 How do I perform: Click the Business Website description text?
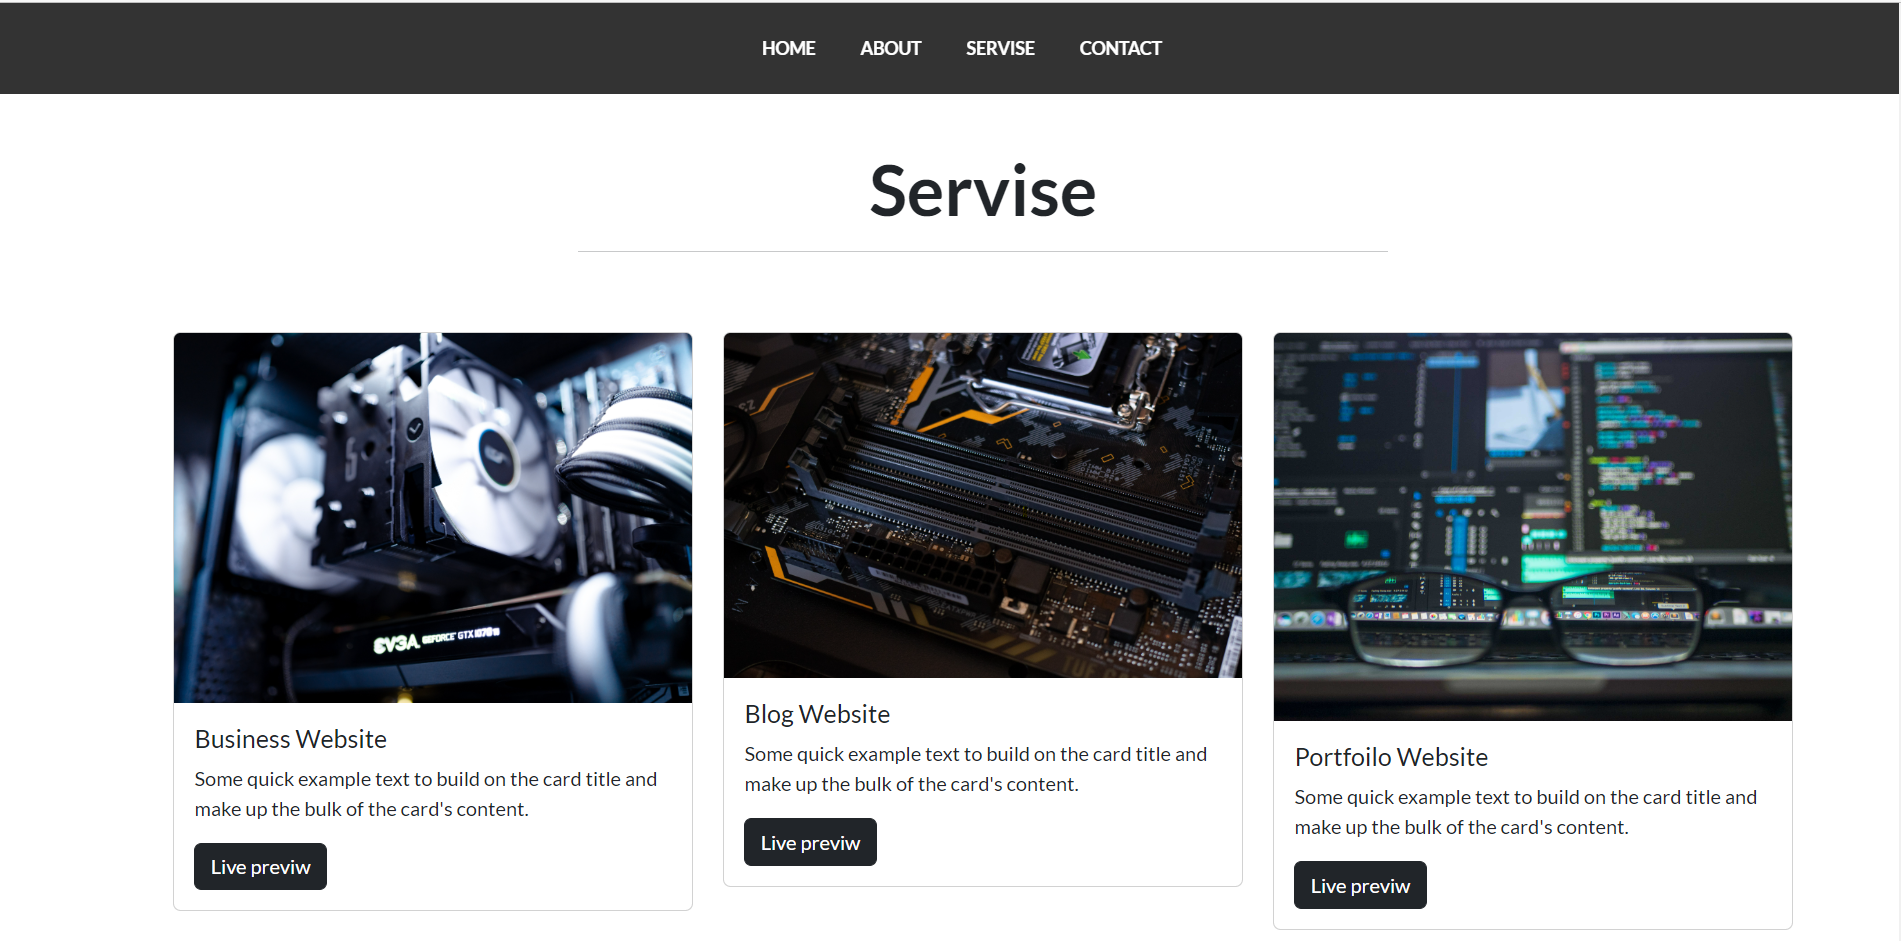pos(425,793)
